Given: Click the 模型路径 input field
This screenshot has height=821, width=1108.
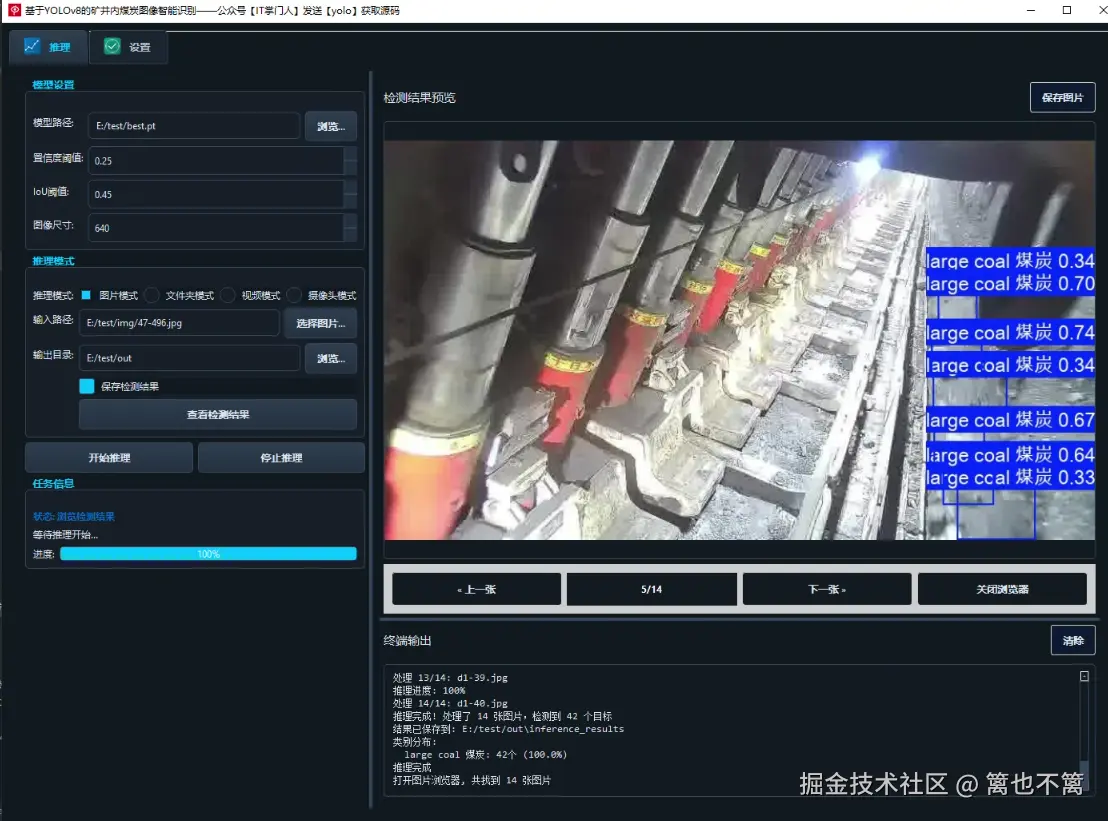Looking at the screenshot, I should [194, 126].
